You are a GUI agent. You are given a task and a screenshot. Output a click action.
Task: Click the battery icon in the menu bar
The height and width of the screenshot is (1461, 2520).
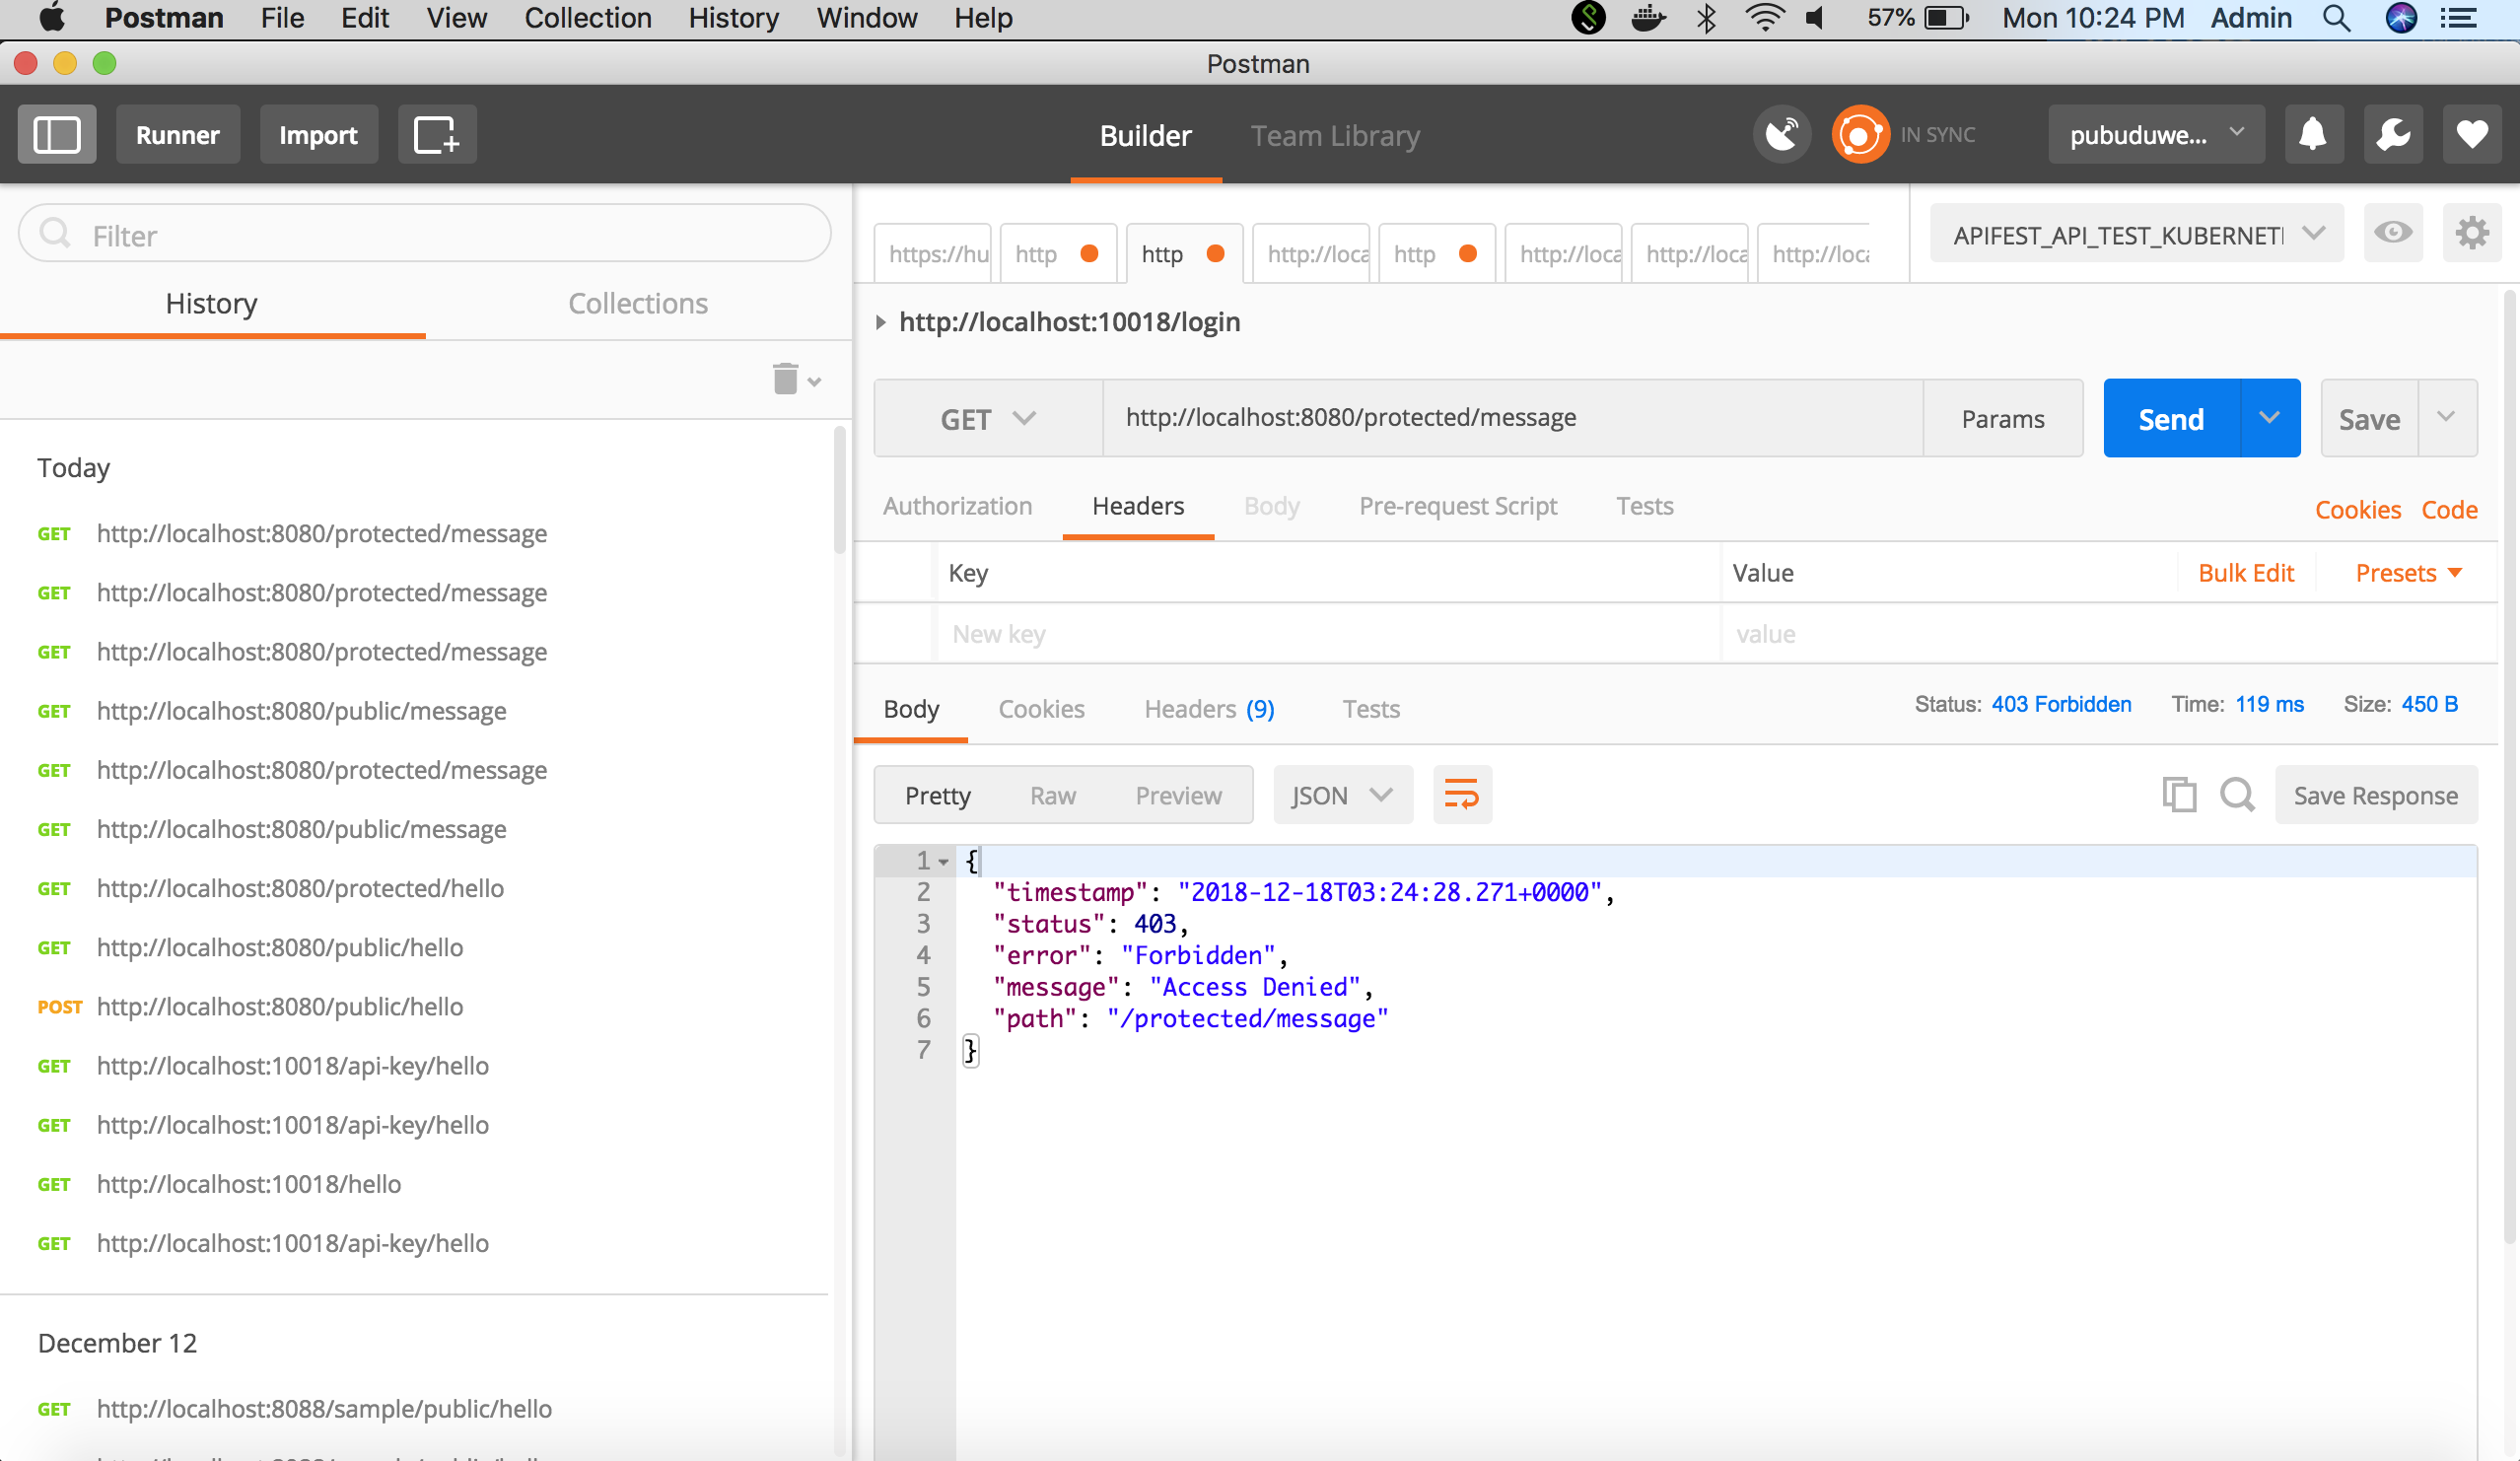(1947, 18)
